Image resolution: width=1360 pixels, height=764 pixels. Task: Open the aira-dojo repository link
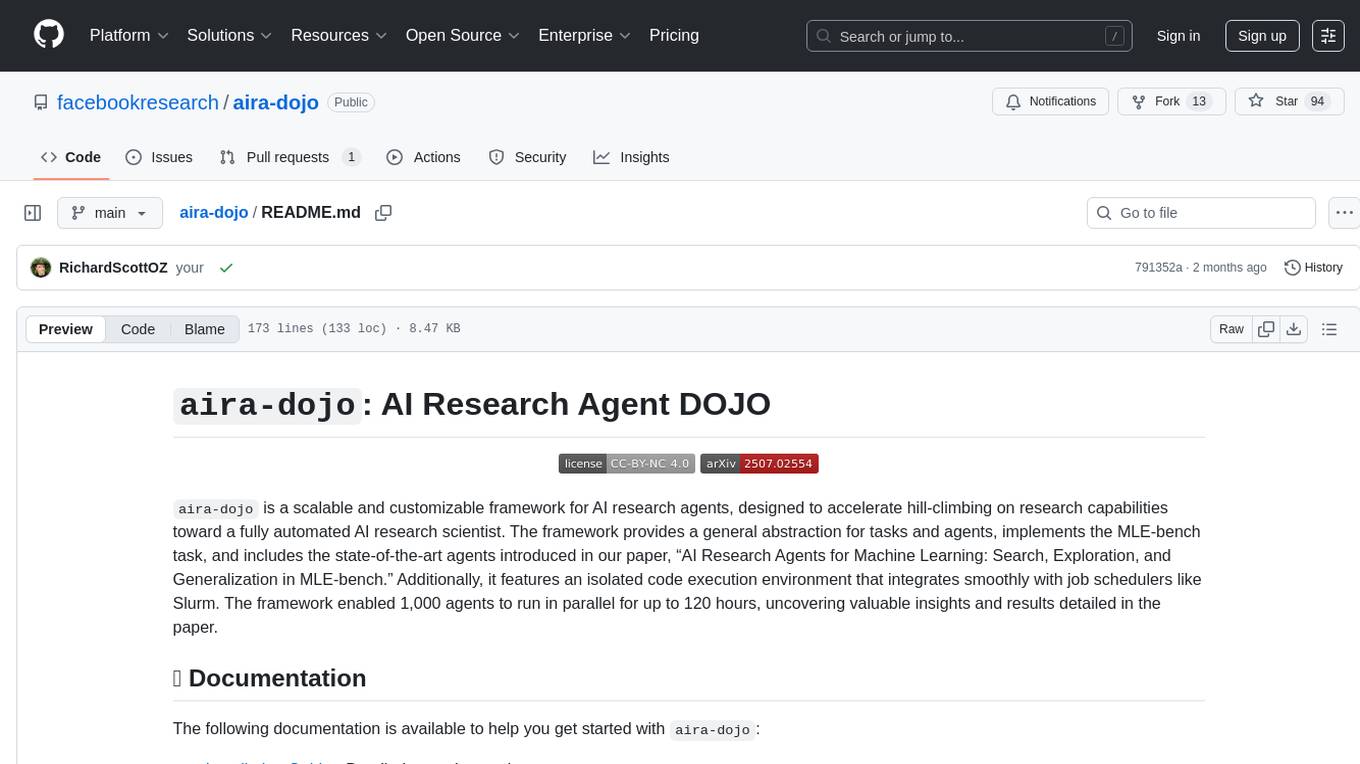point(276,102)
